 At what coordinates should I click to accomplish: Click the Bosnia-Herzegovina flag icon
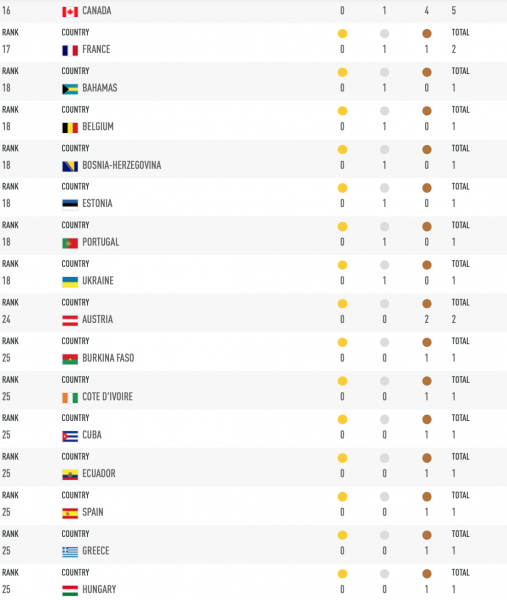[x=70, y=166]
